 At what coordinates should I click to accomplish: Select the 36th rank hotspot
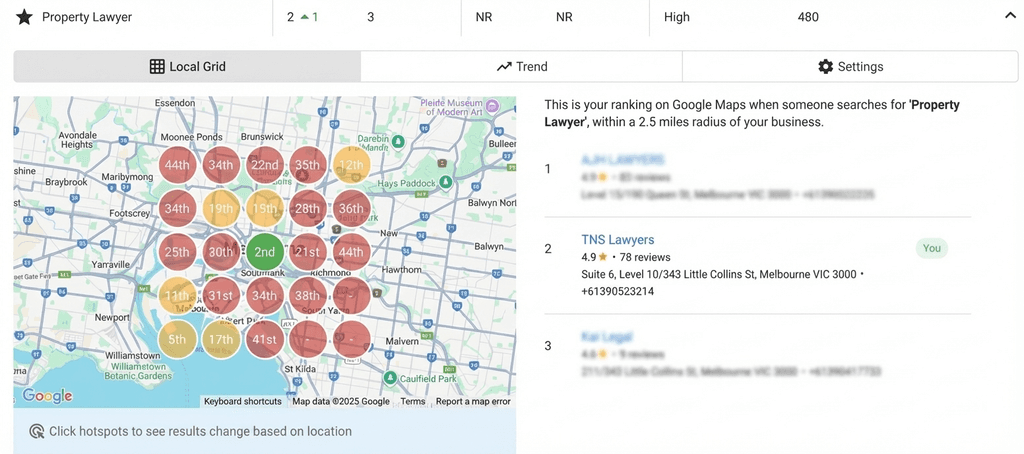(351, 209)
